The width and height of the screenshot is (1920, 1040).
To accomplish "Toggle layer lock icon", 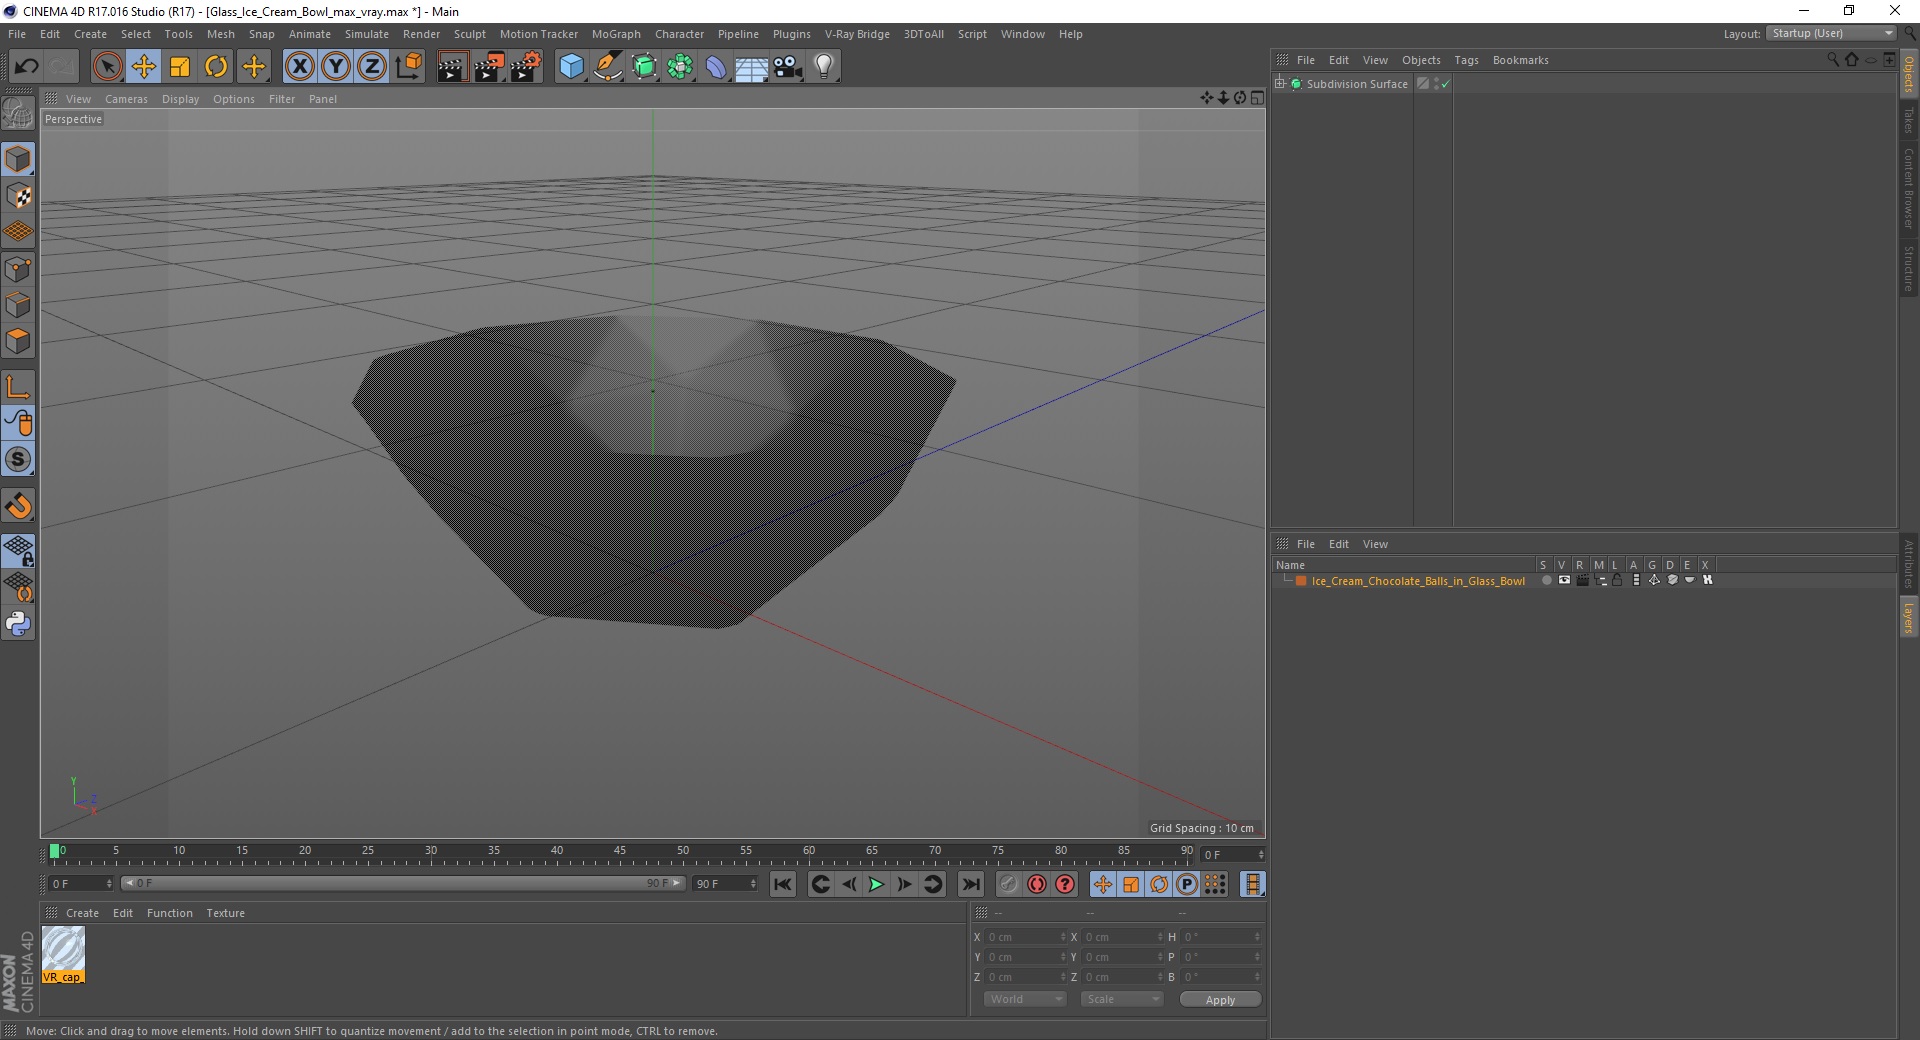I will [x=1617, y=580].
